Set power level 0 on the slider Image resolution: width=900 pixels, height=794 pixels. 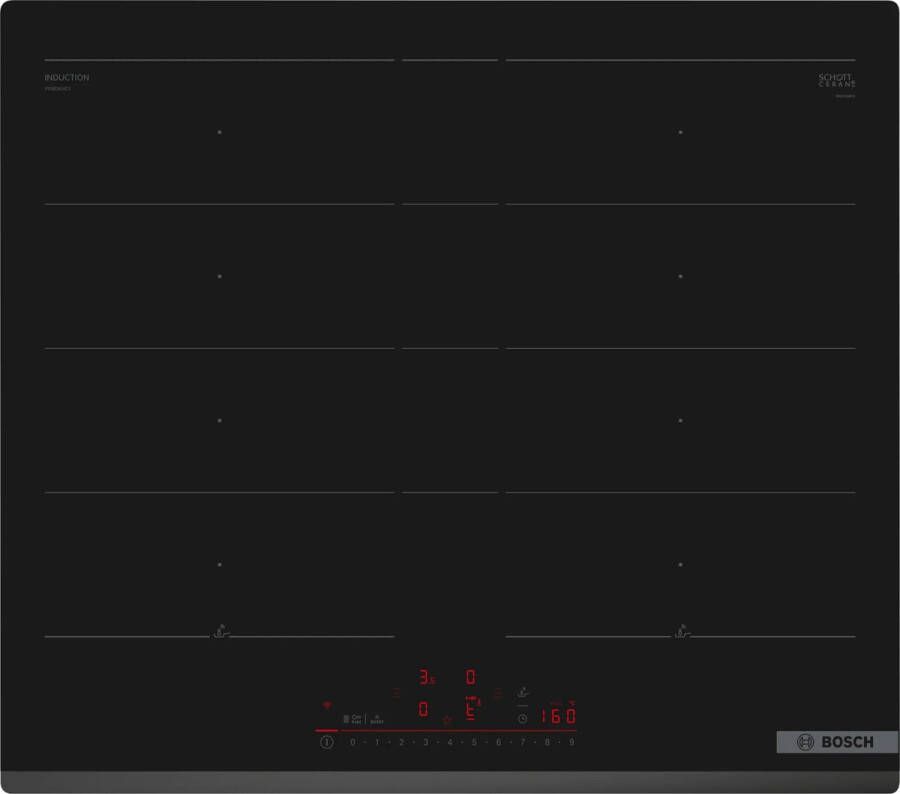(352, 742)
